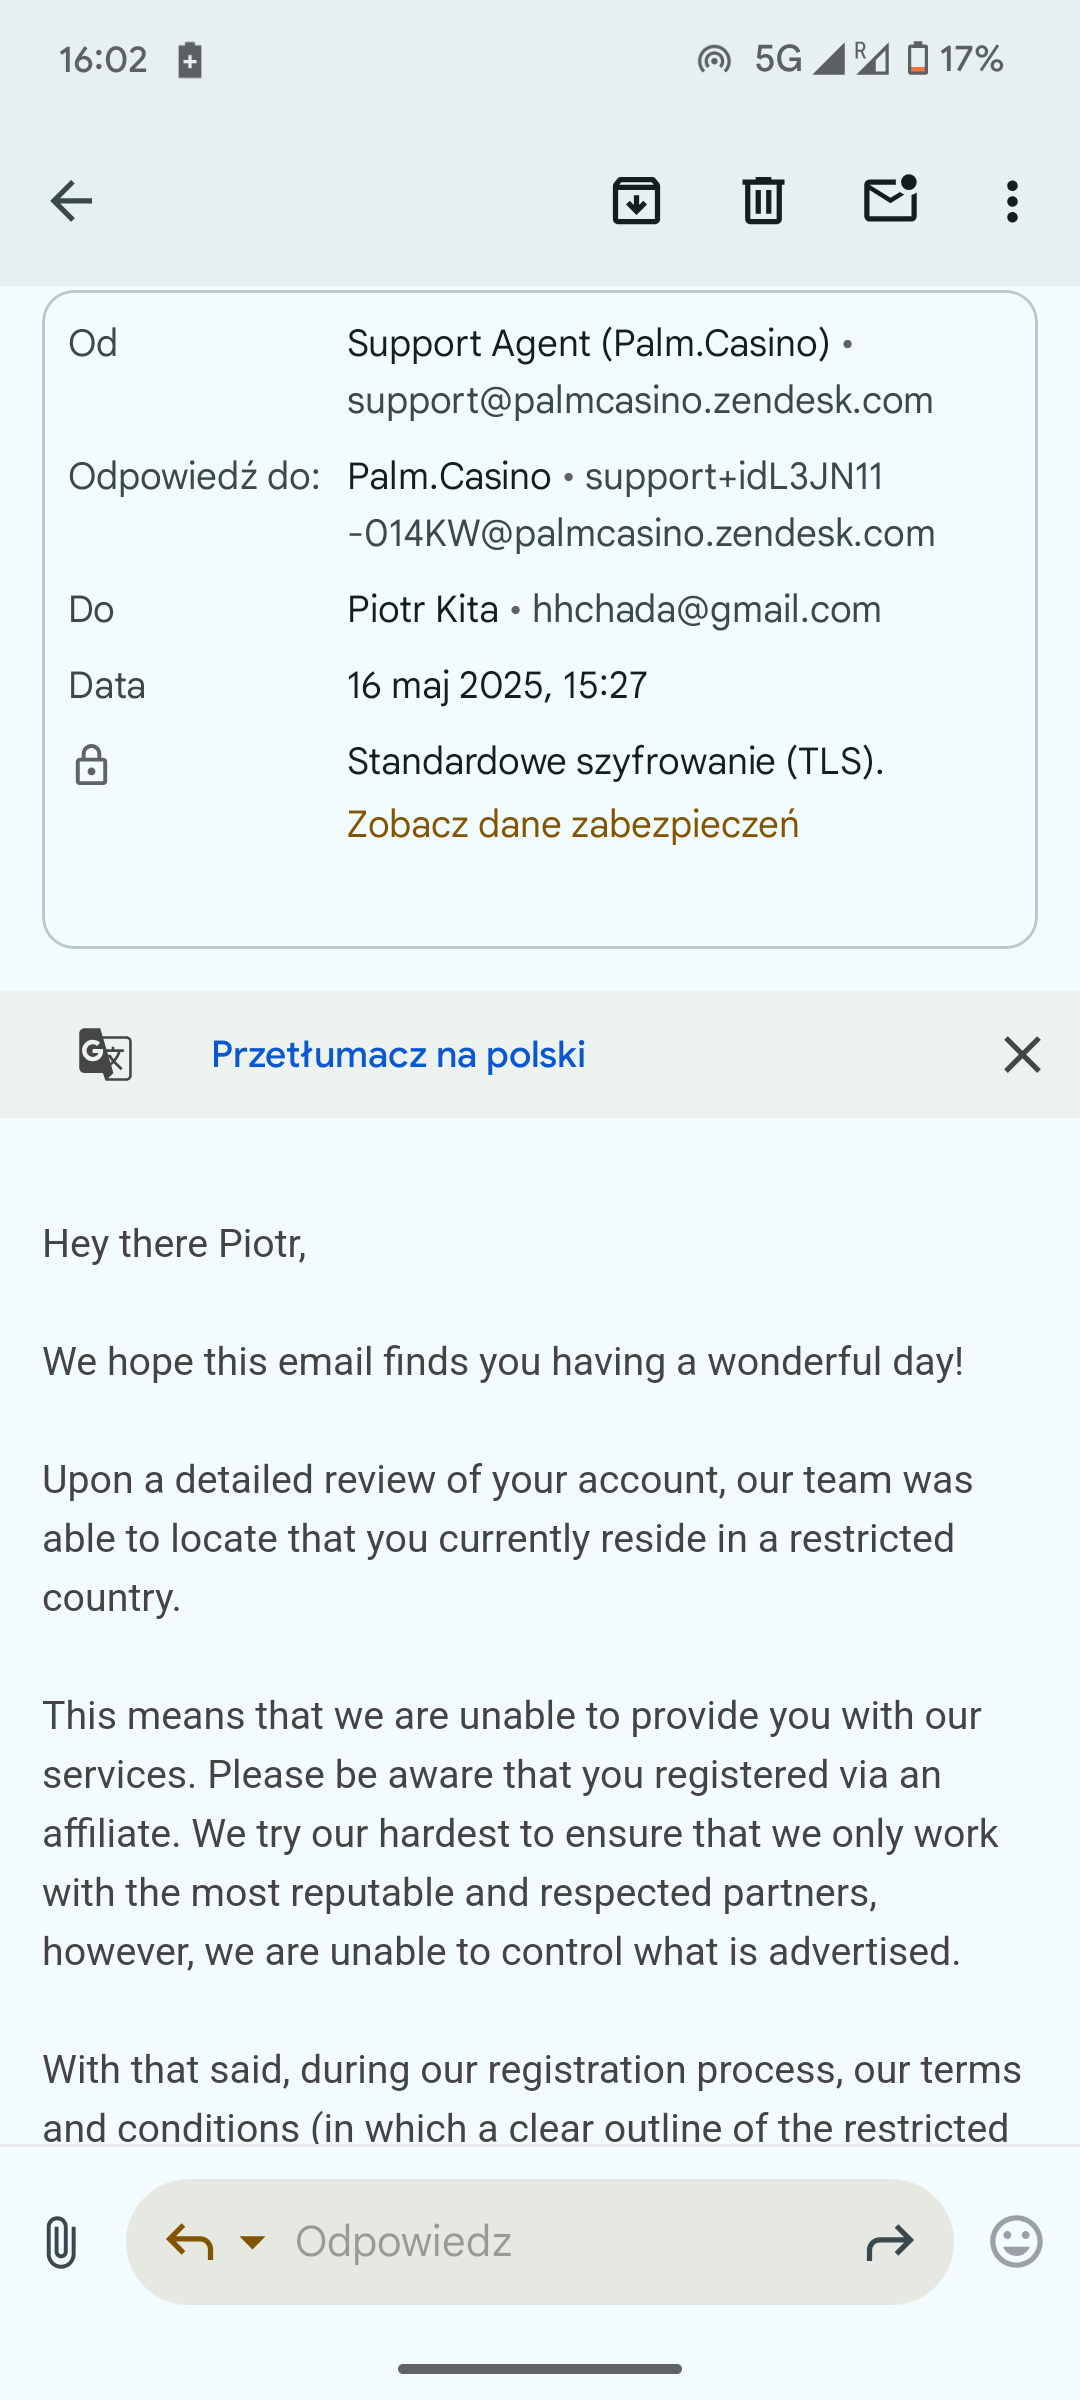Tap the Google Translate icon
This screenshot has height=2400, width=1080.
click(x=105, y=1055)
